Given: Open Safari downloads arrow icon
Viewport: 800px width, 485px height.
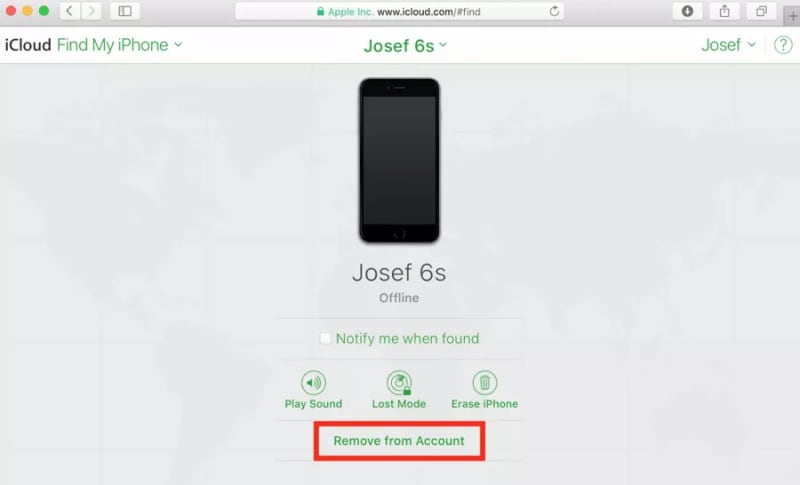Looking at the screenshot, I should coord(687,11).
